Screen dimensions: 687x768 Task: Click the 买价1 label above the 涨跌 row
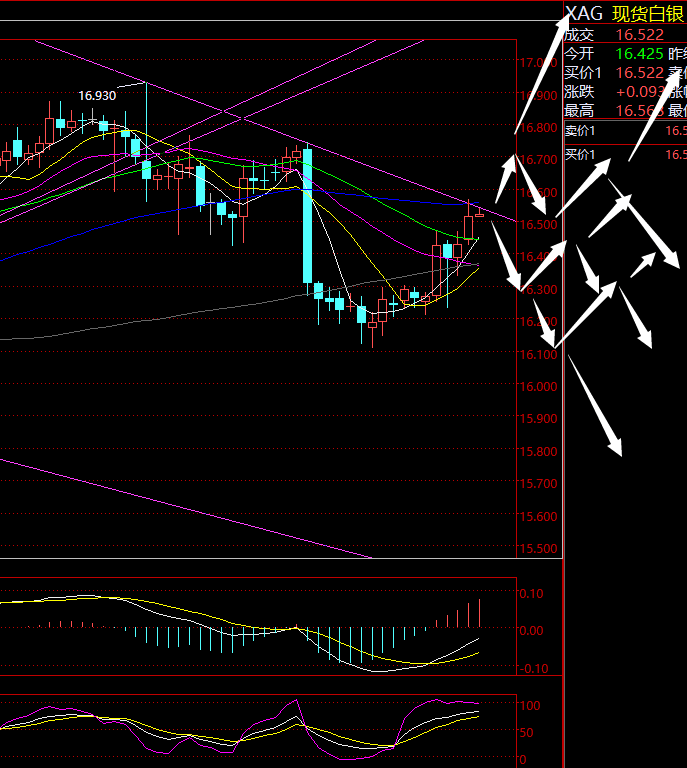coord(583,72)
